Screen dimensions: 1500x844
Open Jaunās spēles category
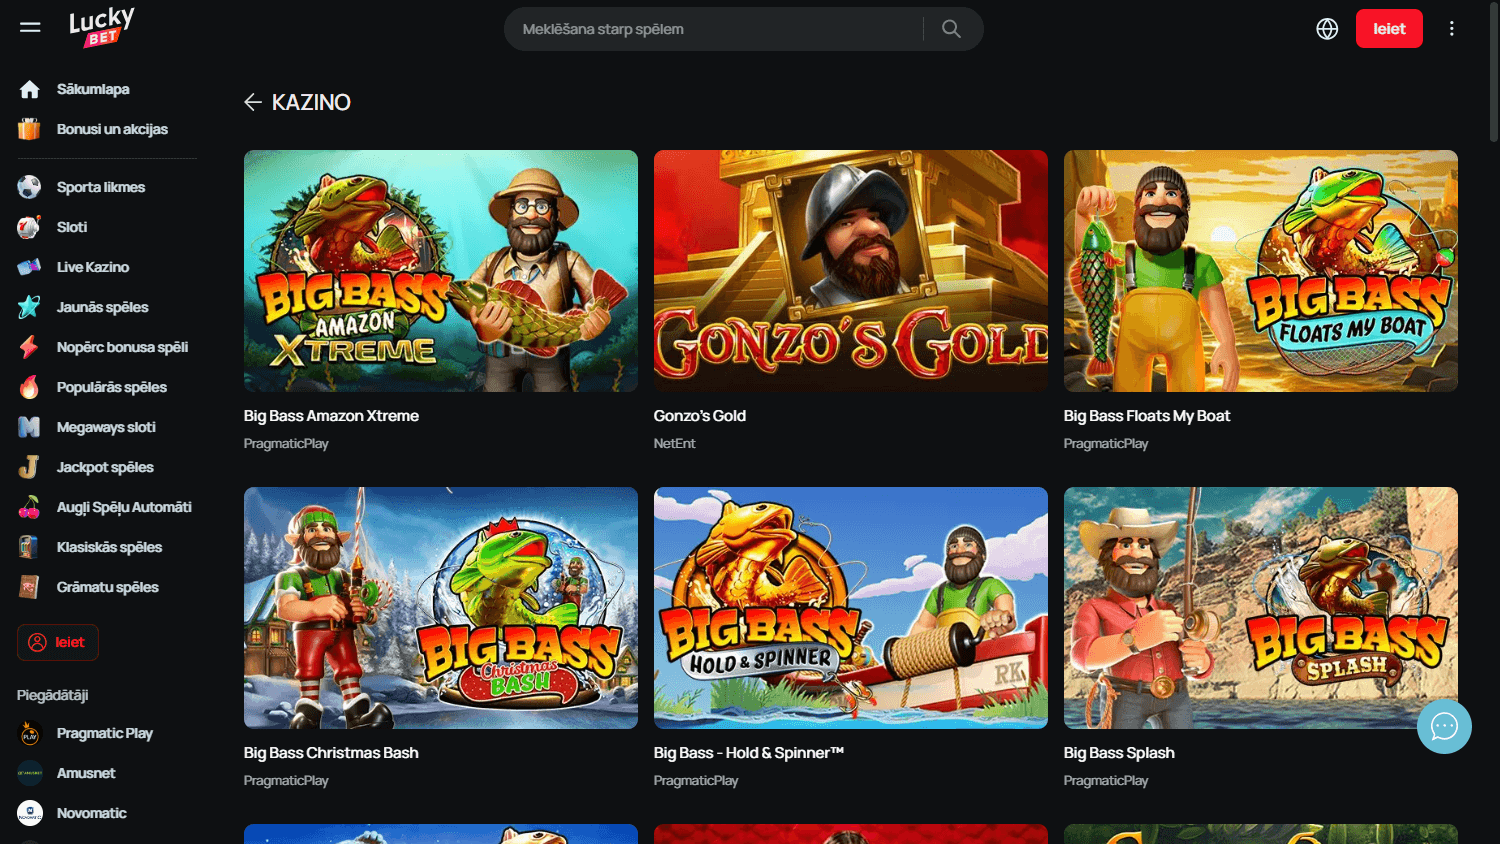point(102,307)
